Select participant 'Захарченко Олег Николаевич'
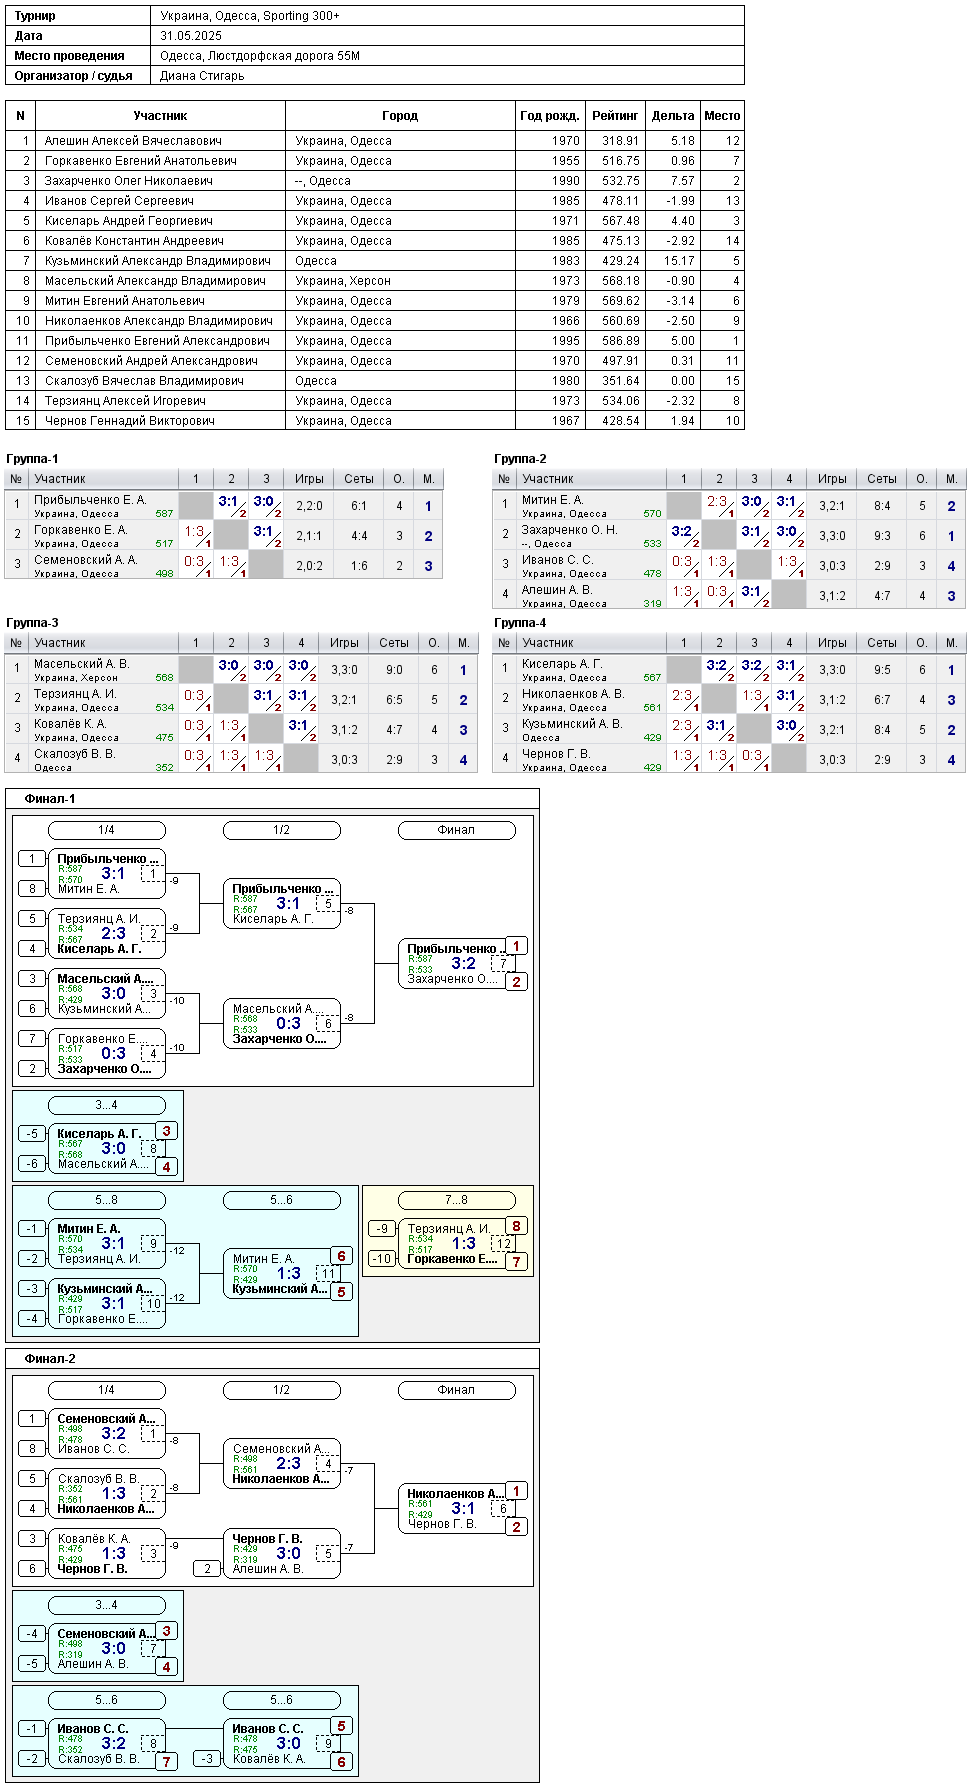 point(129,181)
